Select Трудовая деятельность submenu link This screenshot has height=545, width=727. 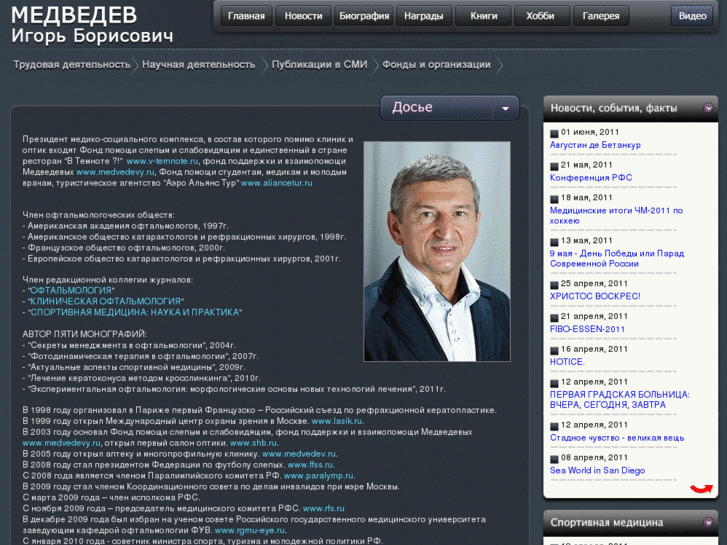[x=71, y=64]
